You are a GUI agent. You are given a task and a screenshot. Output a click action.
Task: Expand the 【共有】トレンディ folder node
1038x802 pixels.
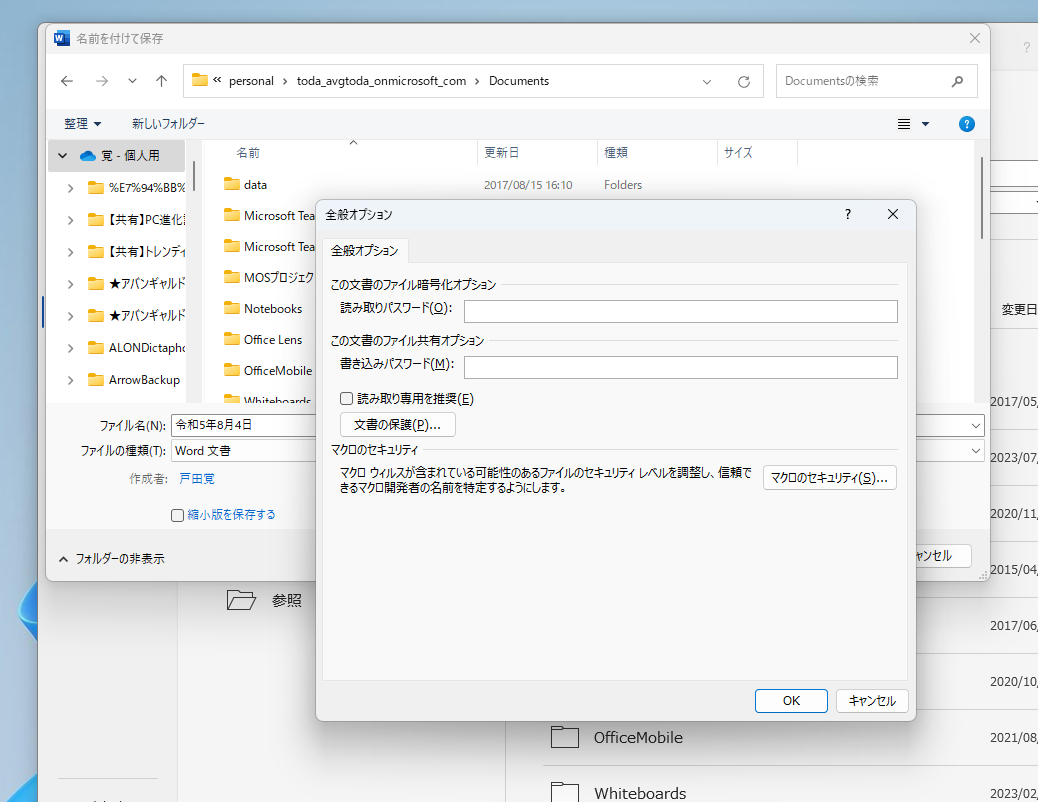coord(70,252)
